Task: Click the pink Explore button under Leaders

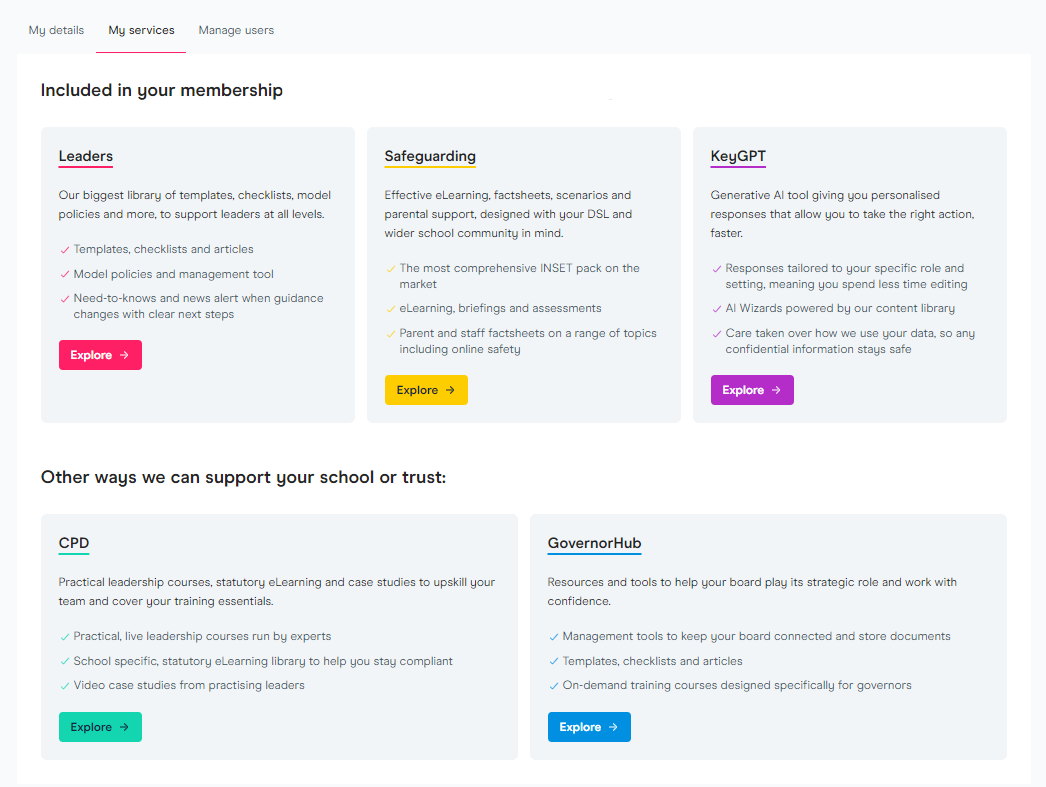Action: click(100, 355)
